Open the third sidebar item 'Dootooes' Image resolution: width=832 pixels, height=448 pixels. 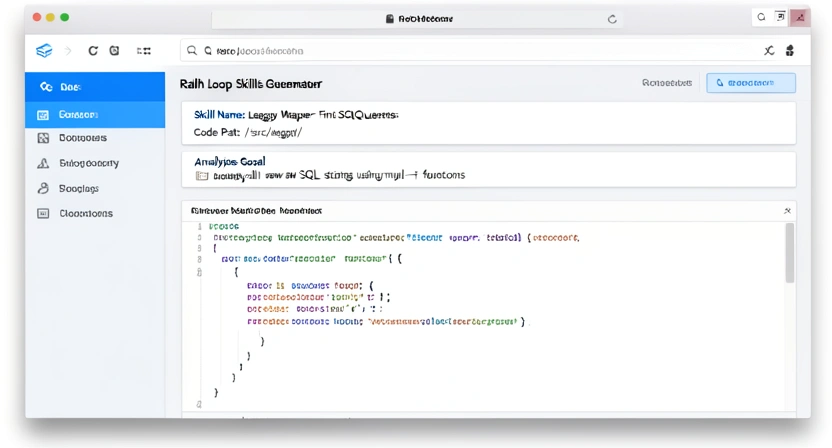pos(95,138)
